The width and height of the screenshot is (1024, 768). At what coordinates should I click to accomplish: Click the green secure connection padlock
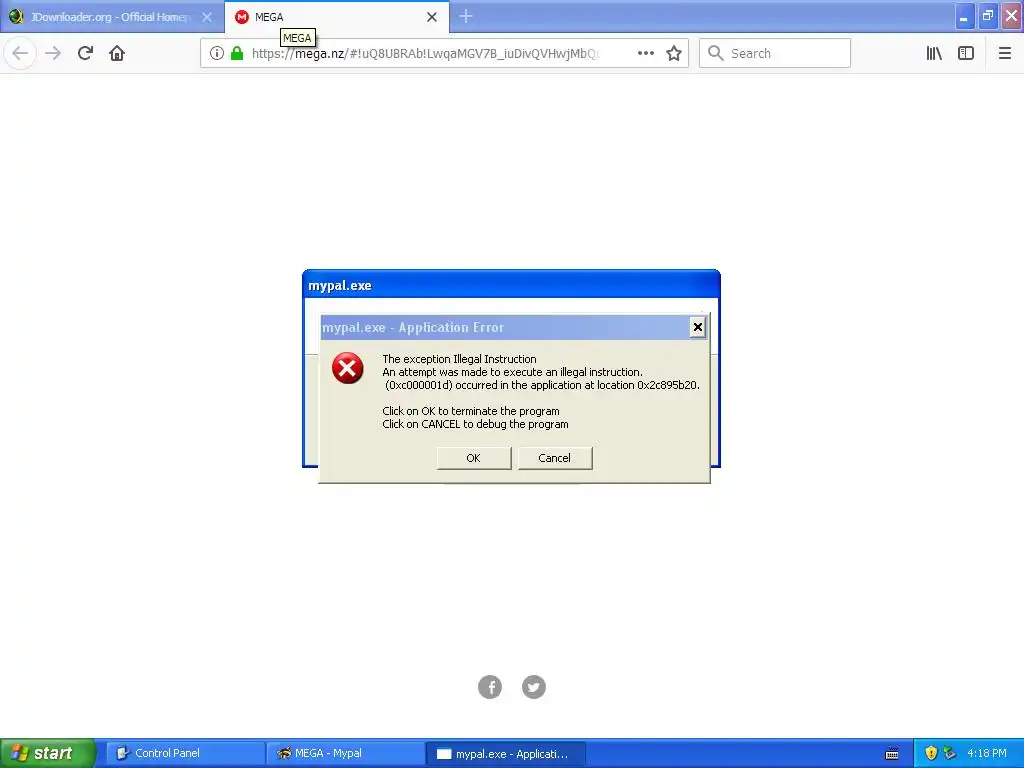237,54
